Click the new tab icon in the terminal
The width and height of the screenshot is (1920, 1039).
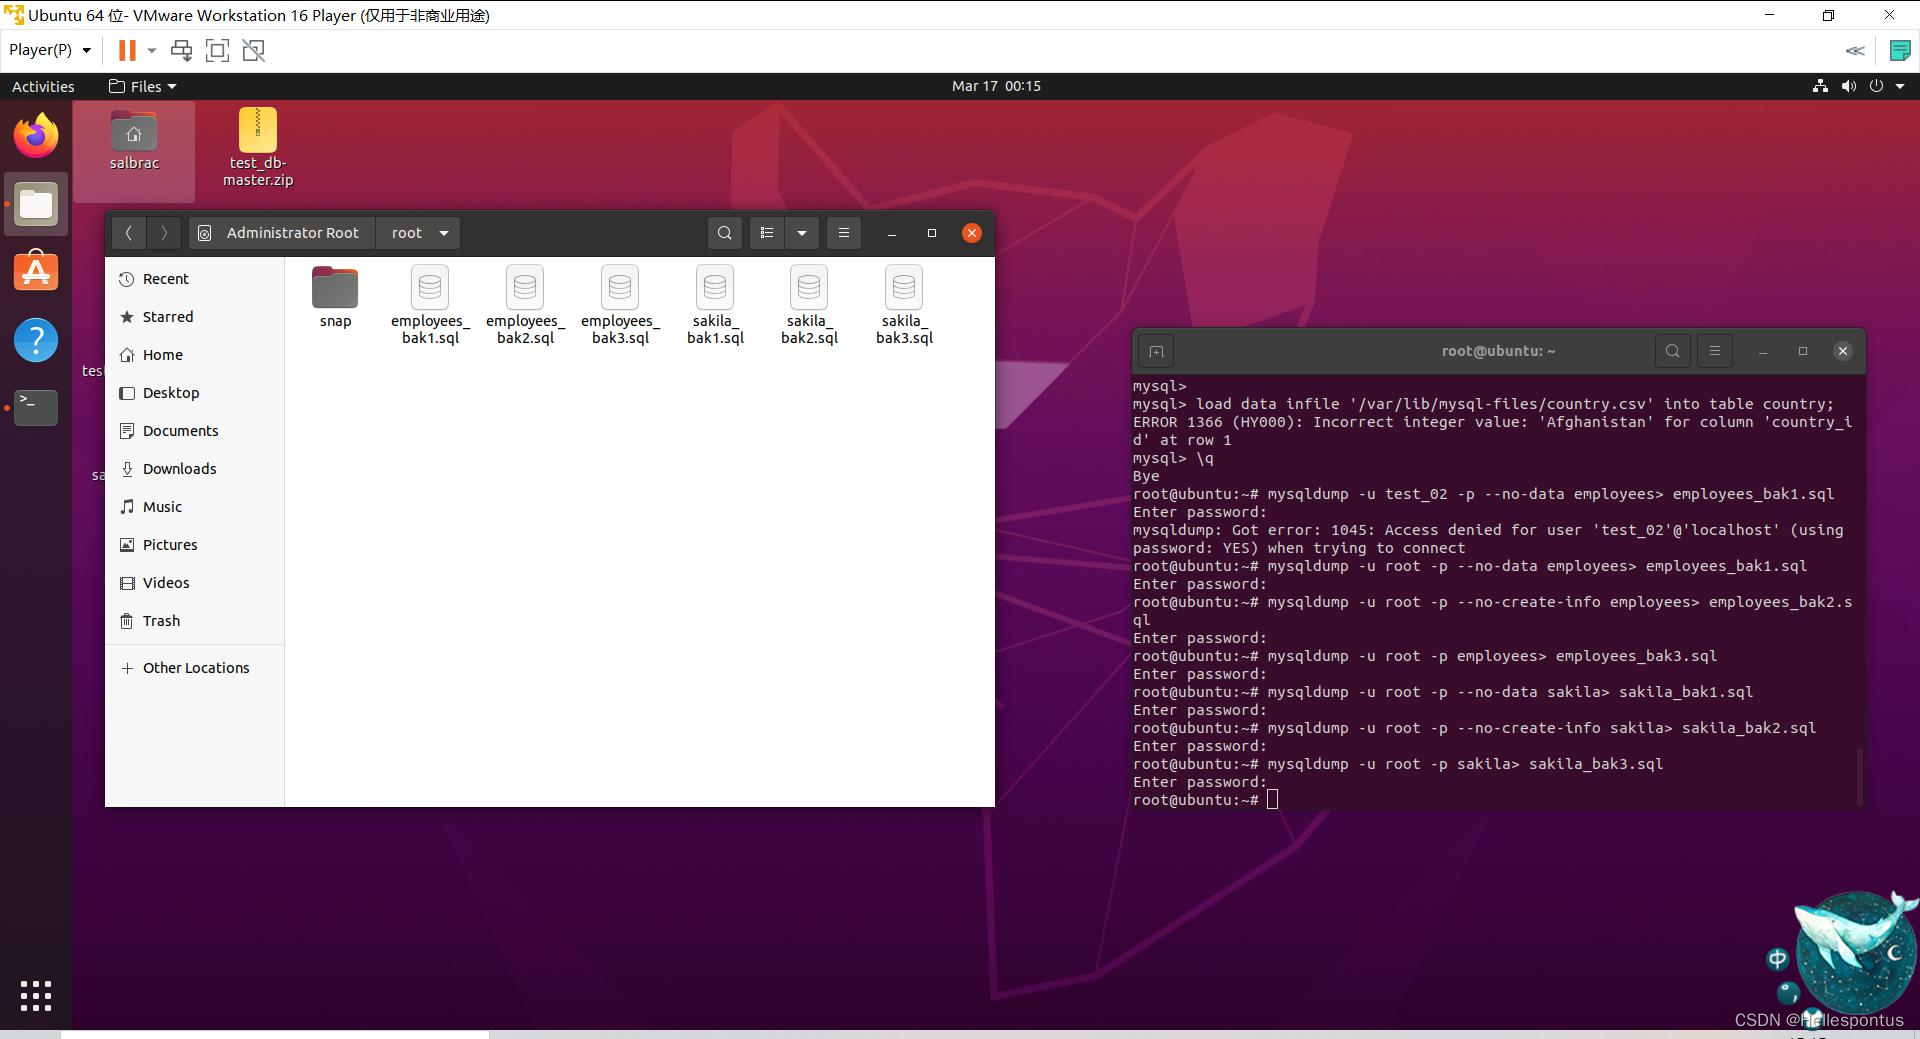pyautogui.click(x=1156, y=351)
